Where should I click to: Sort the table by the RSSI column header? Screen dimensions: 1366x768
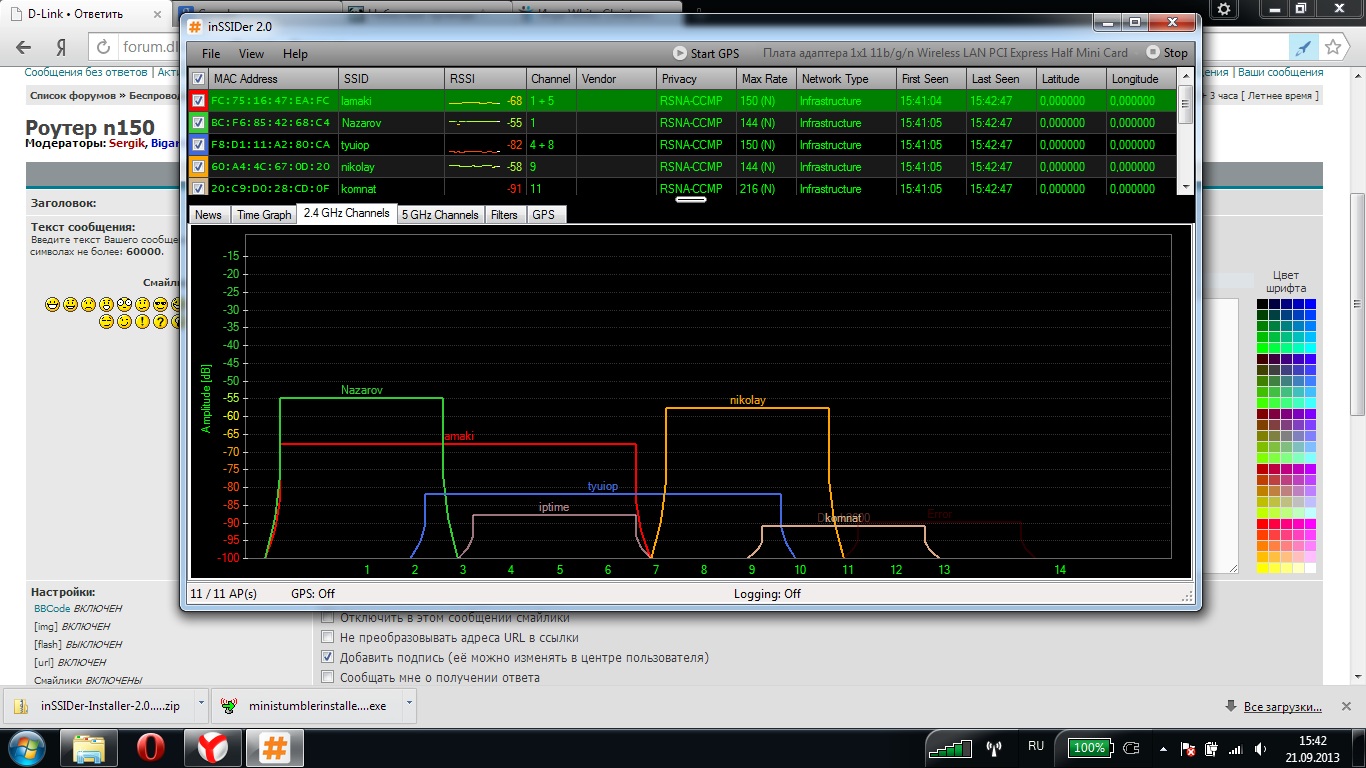[x=485, y=79]
